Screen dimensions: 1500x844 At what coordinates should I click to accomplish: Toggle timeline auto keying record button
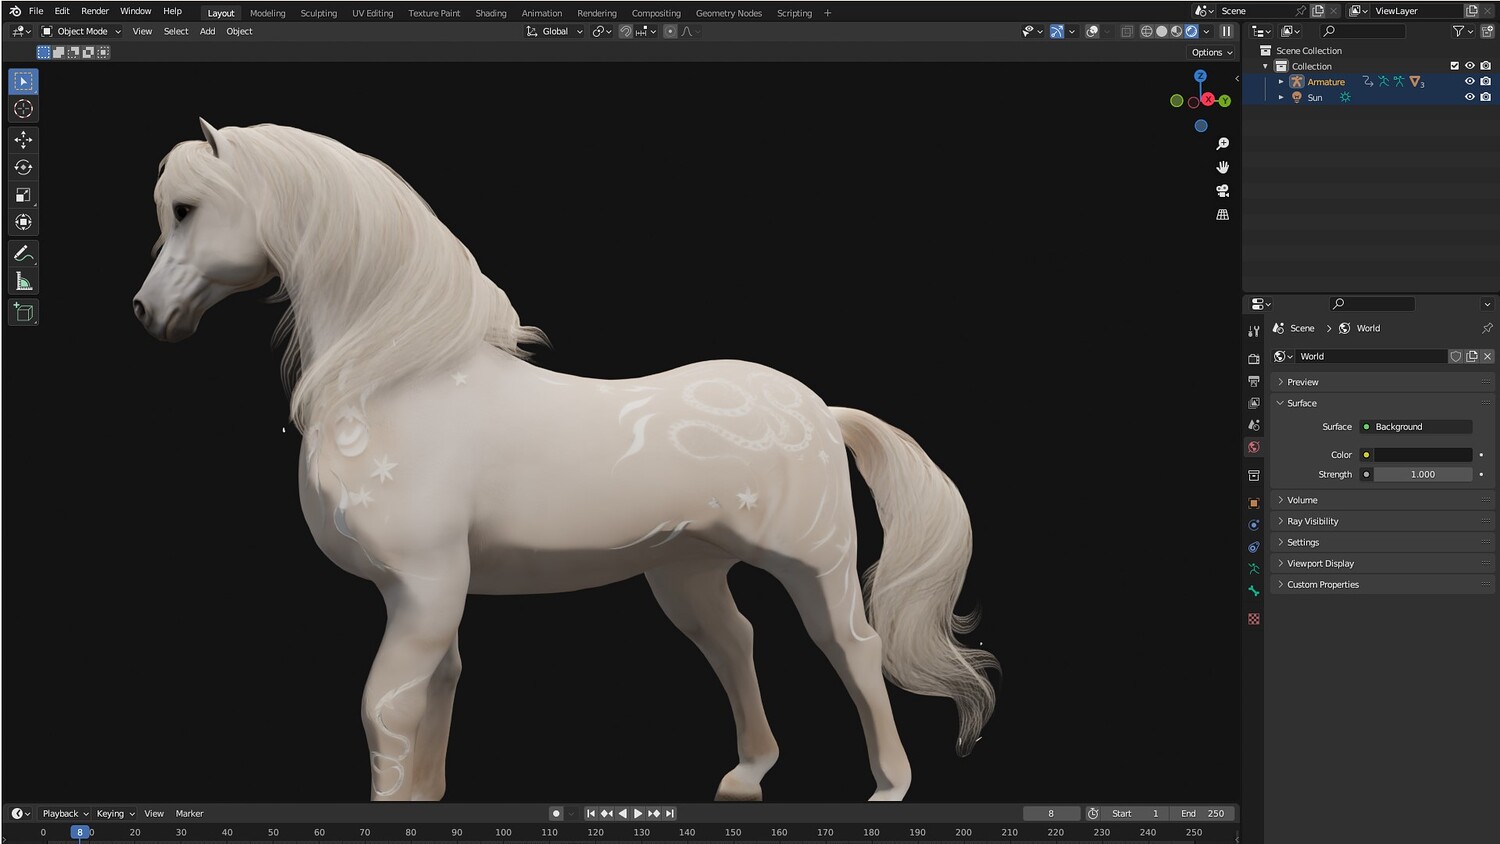(x=556, y=814)
